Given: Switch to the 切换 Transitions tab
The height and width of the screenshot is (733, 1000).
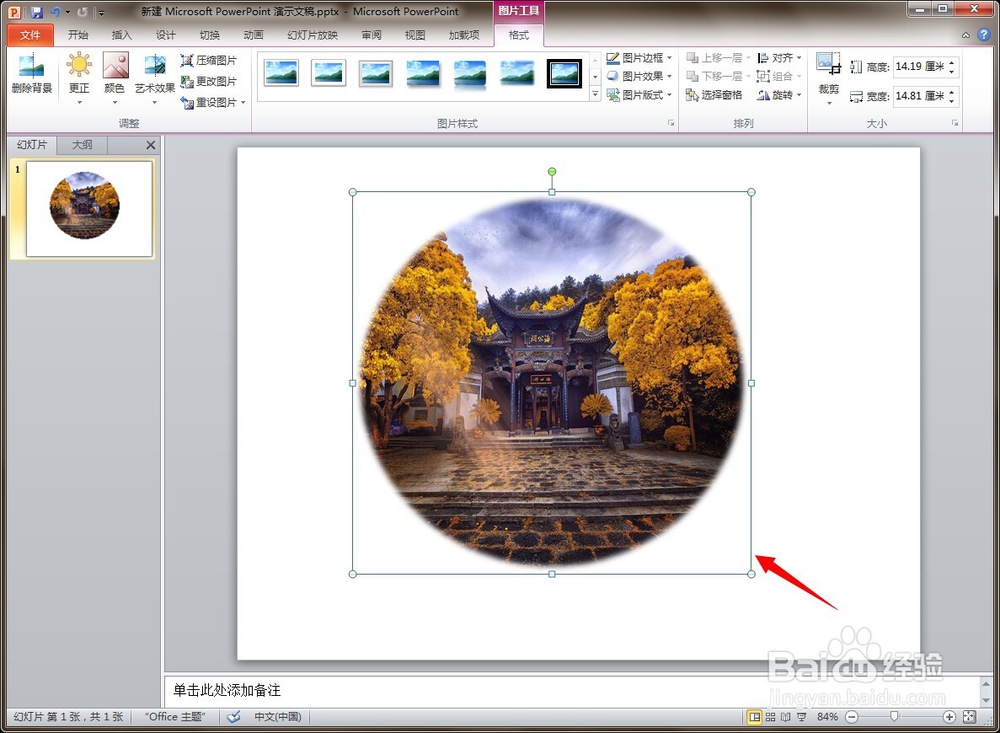Looking at the screenshot, I should click(209, 35).
